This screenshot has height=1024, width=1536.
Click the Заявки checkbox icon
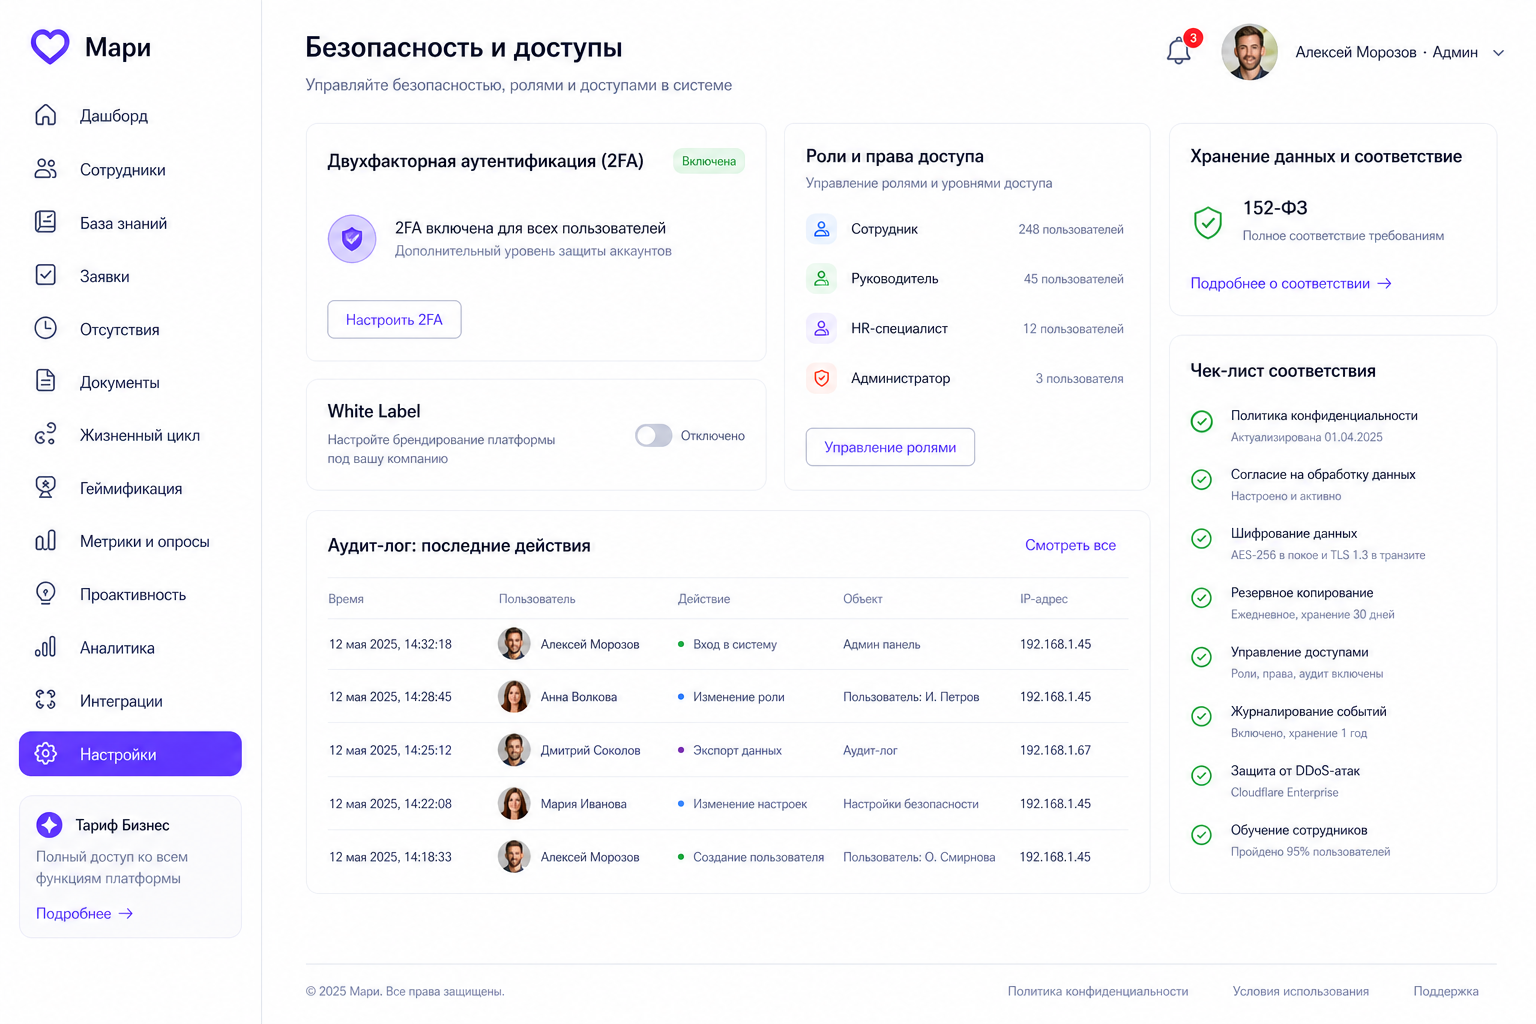click(x=46, y=275)
